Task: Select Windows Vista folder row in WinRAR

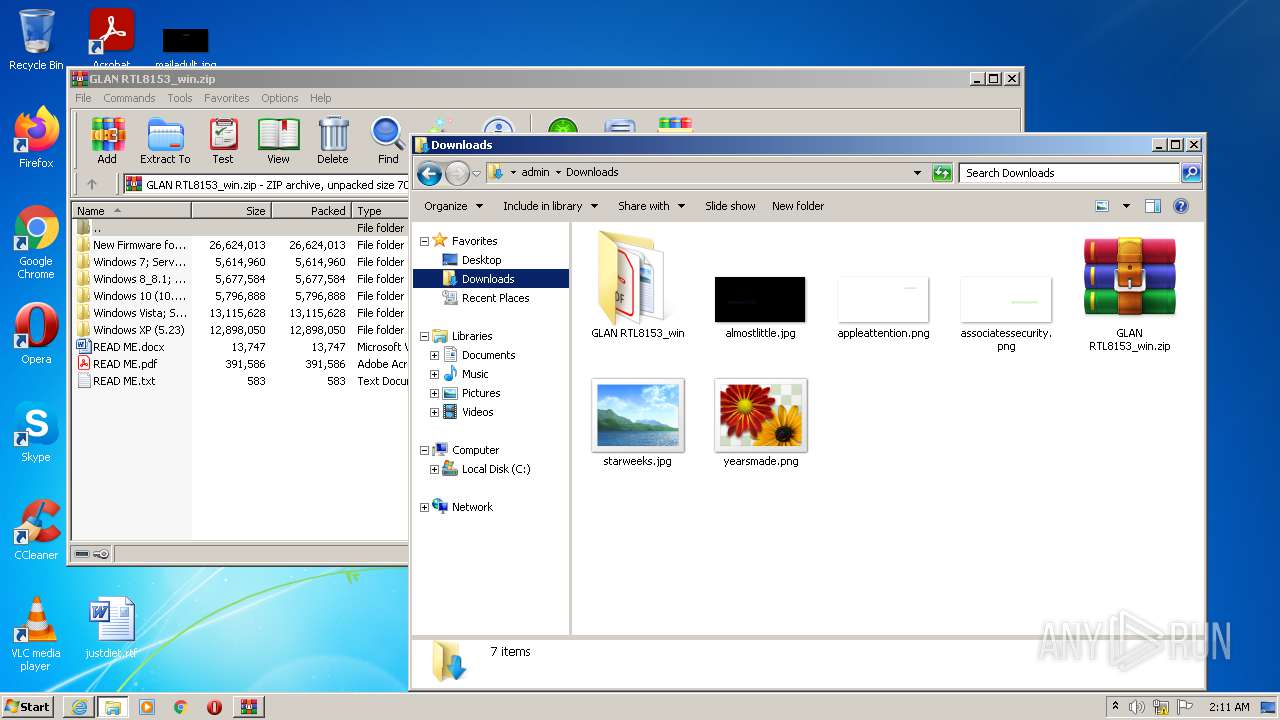Action: coord(240,313)
